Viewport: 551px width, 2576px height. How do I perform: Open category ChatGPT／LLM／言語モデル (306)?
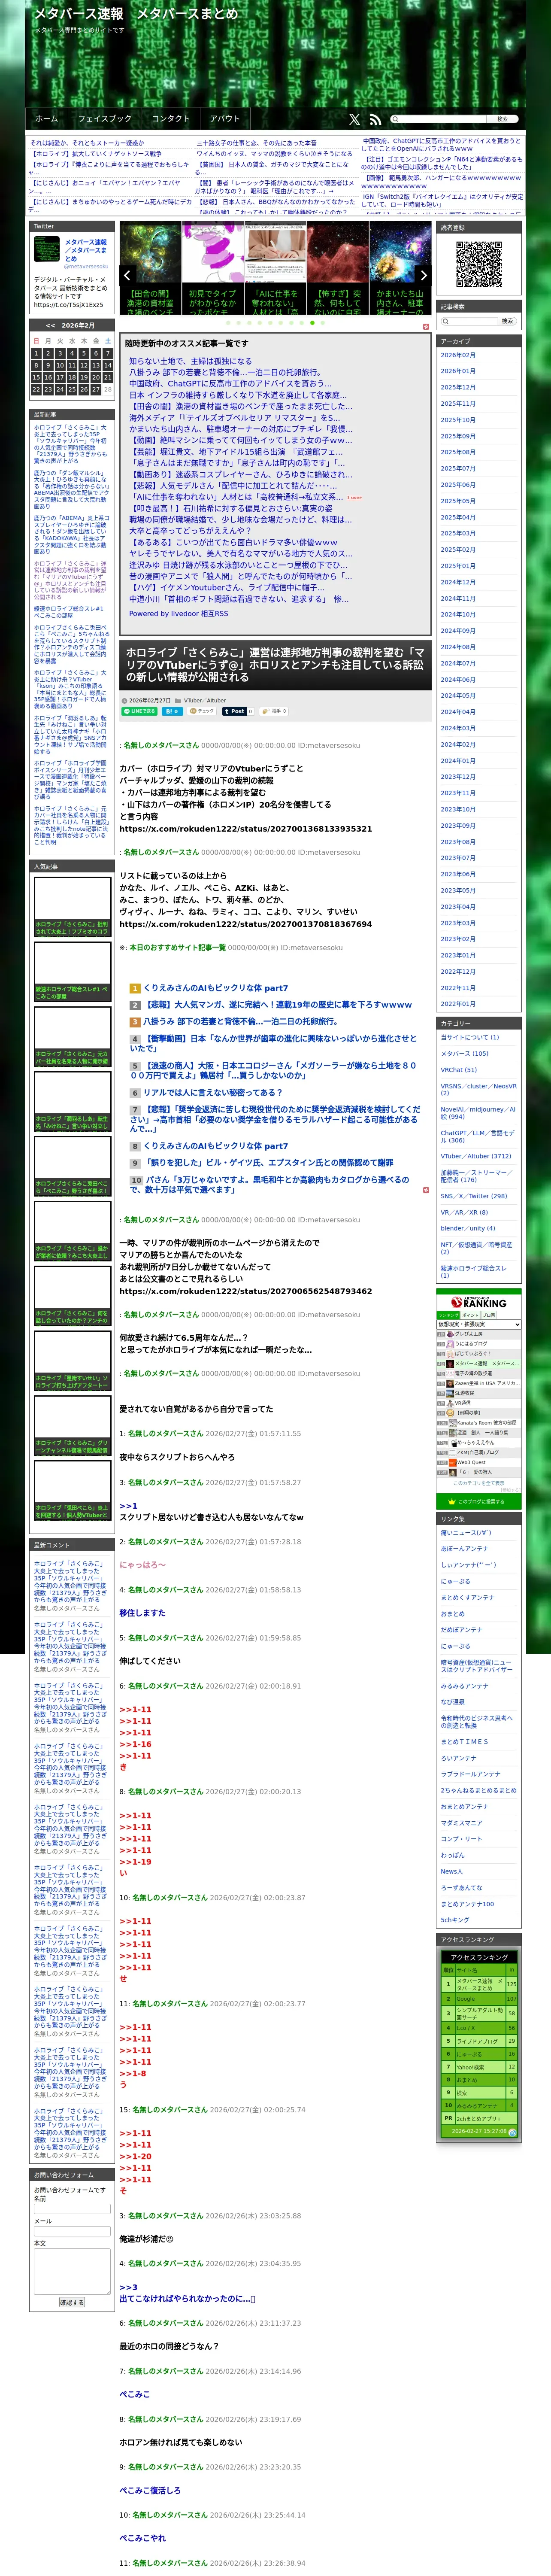click(x=478, y=1137)
